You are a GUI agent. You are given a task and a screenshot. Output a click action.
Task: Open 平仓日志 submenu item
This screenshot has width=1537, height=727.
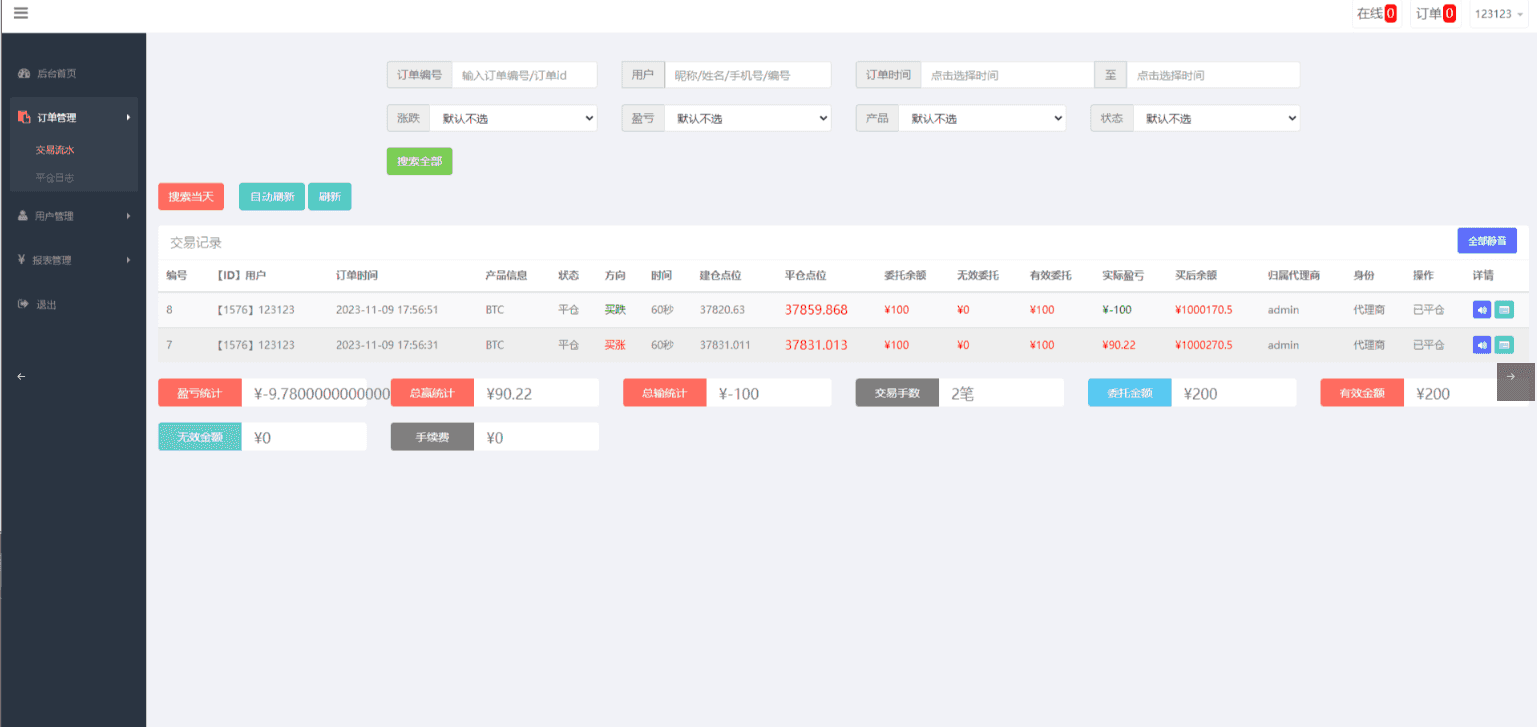coord(55,178)
